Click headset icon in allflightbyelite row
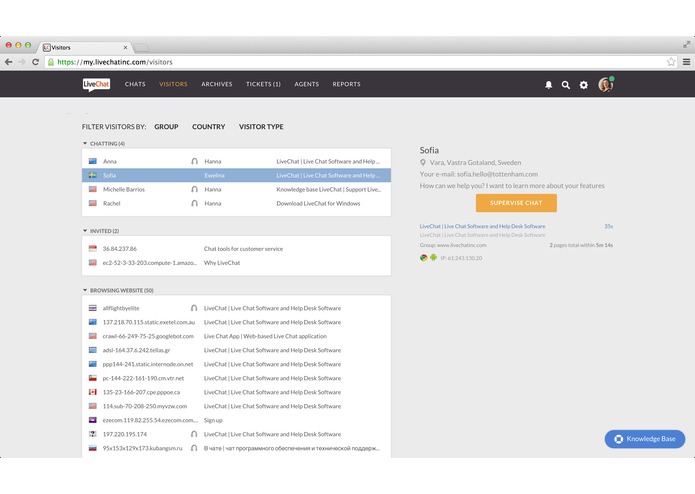This screenshot has height=494, width=695. pos(194,308)
